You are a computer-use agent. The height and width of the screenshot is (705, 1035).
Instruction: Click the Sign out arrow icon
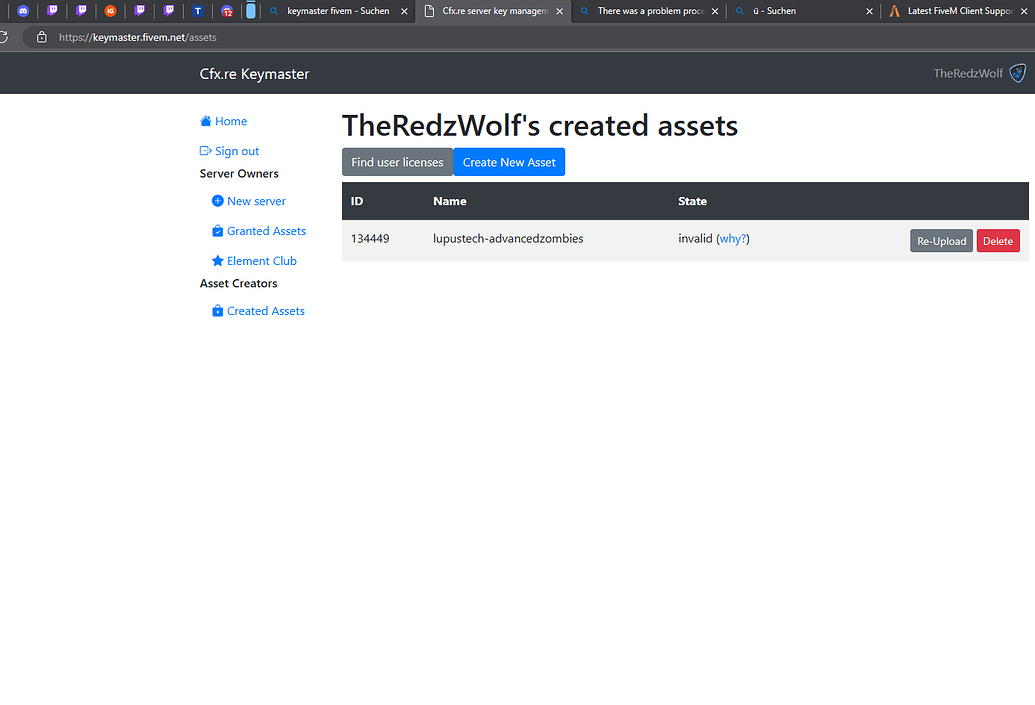tap(205, 151)
